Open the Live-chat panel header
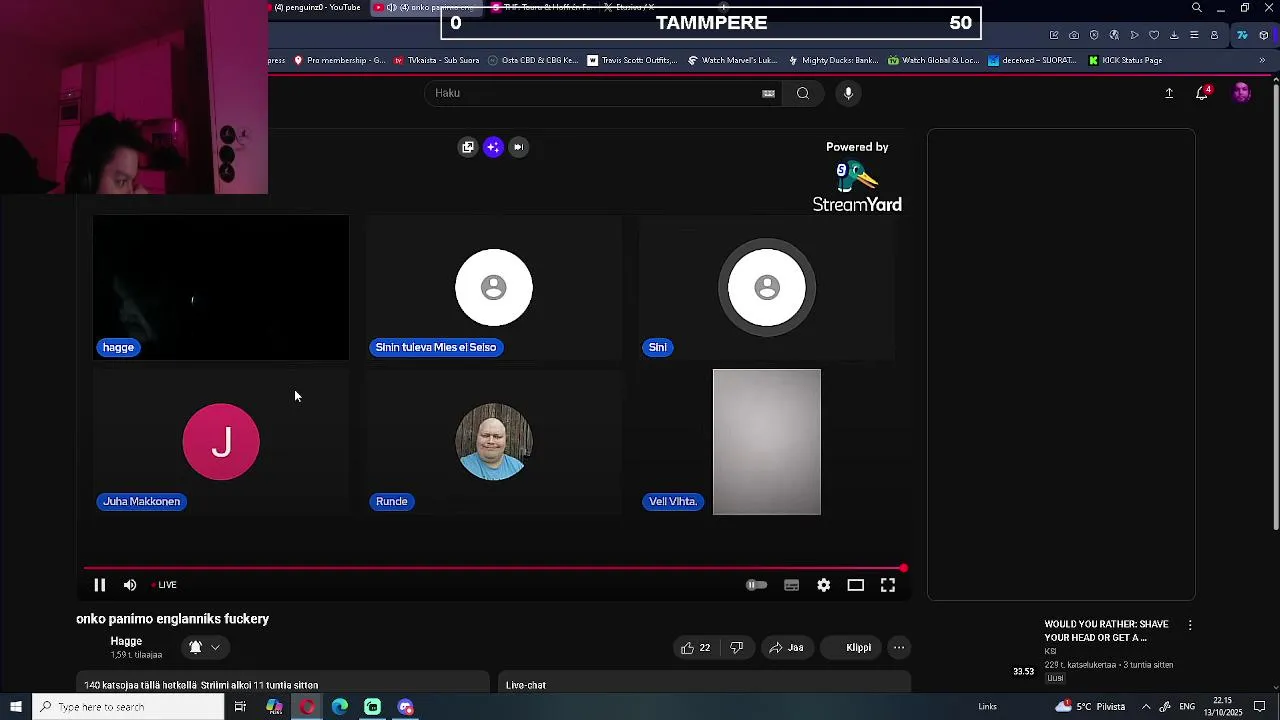Viewport: 1280px width, 720px height. coord(704,685)
